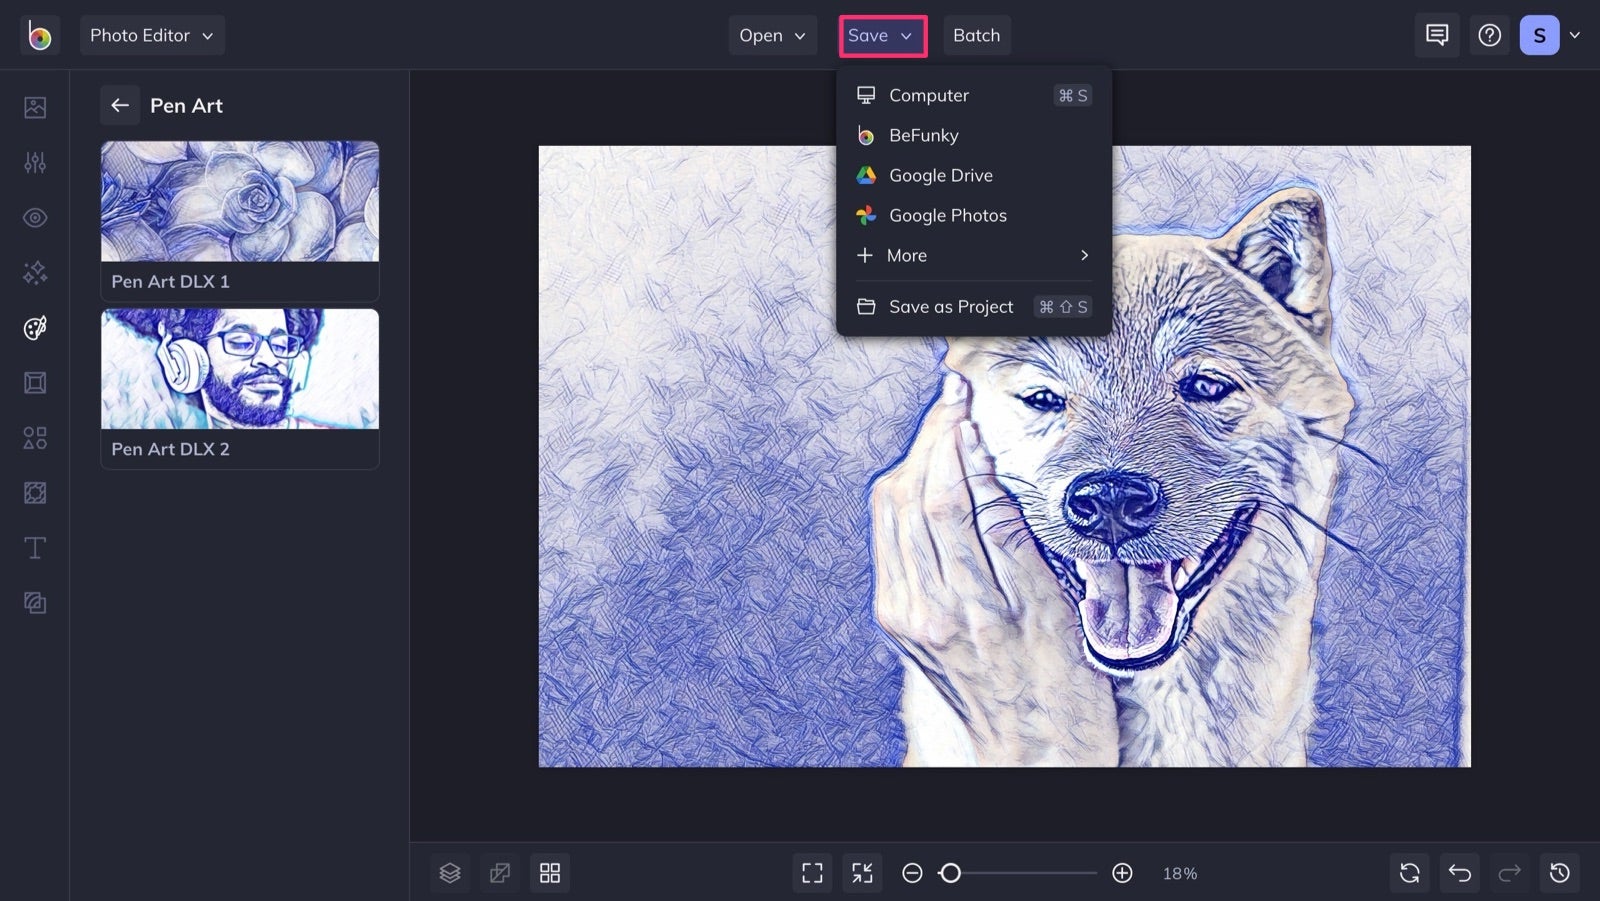
Task: Apply the Pen Art DLX 2 effect thumbnail
Action: click(x=239, y=369)
